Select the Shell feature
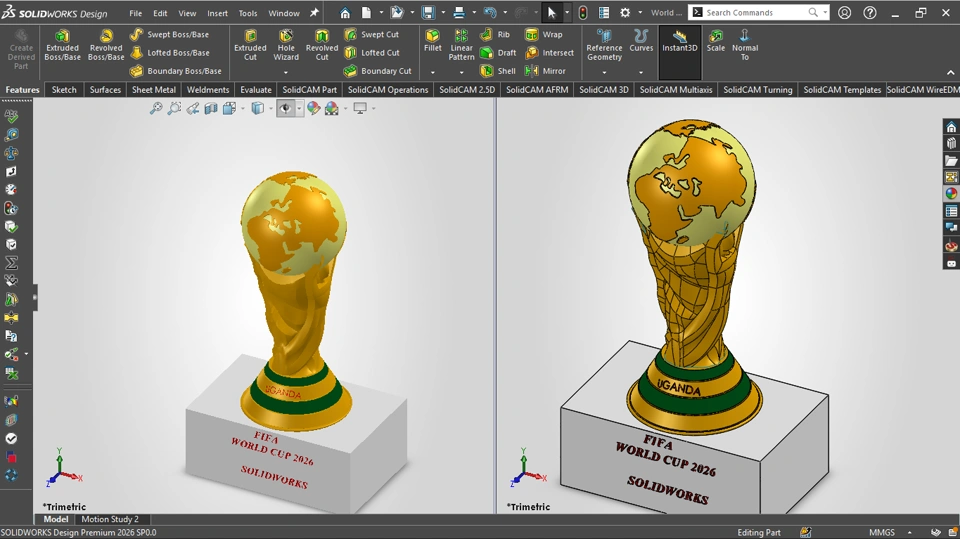 pyautogui.click(x=498, y=71)
